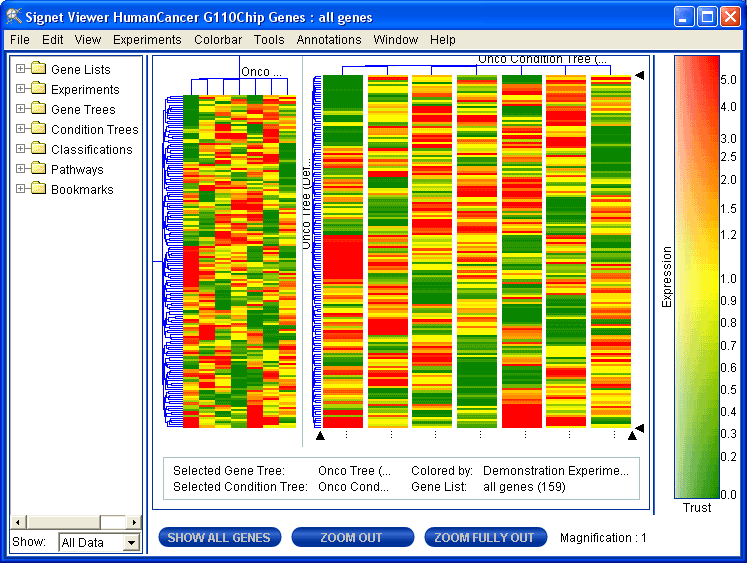This screenshot has height=563, width=747.
Task: Click the Gene Trees folder icon
Action: [39, 109]
